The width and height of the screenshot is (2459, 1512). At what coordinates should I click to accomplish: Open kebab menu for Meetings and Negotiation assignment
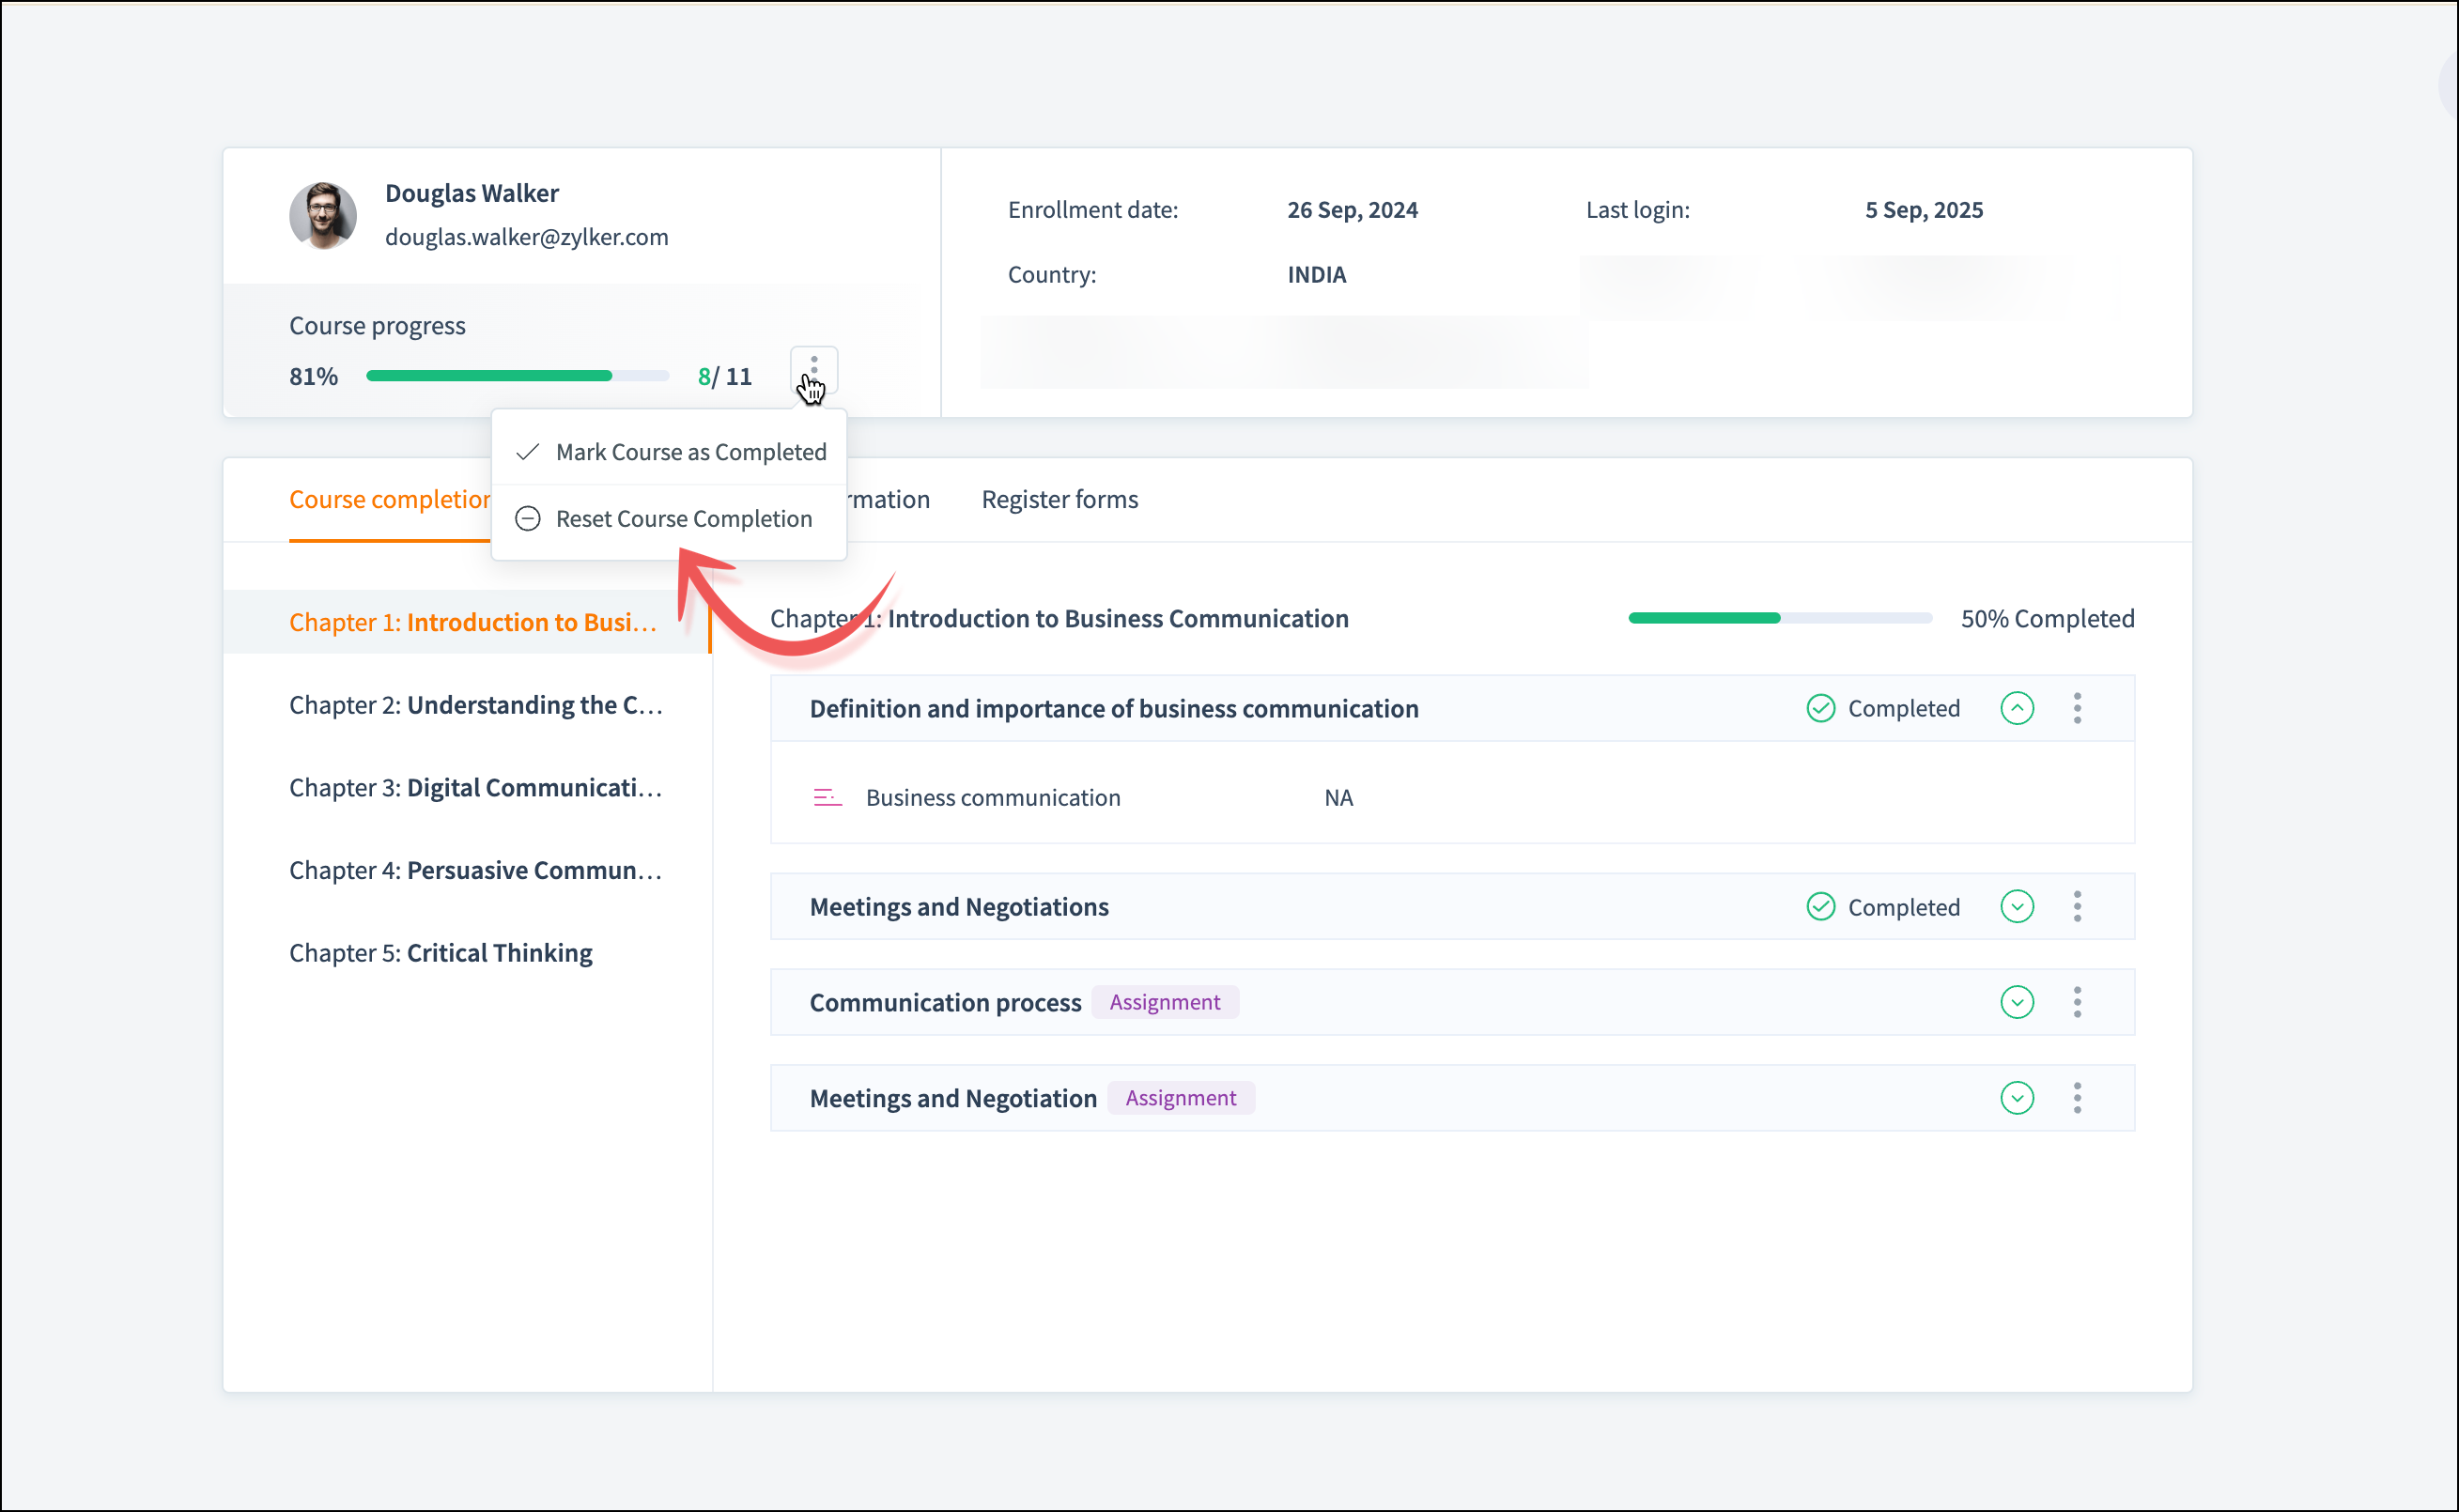coord(2077,1098)
